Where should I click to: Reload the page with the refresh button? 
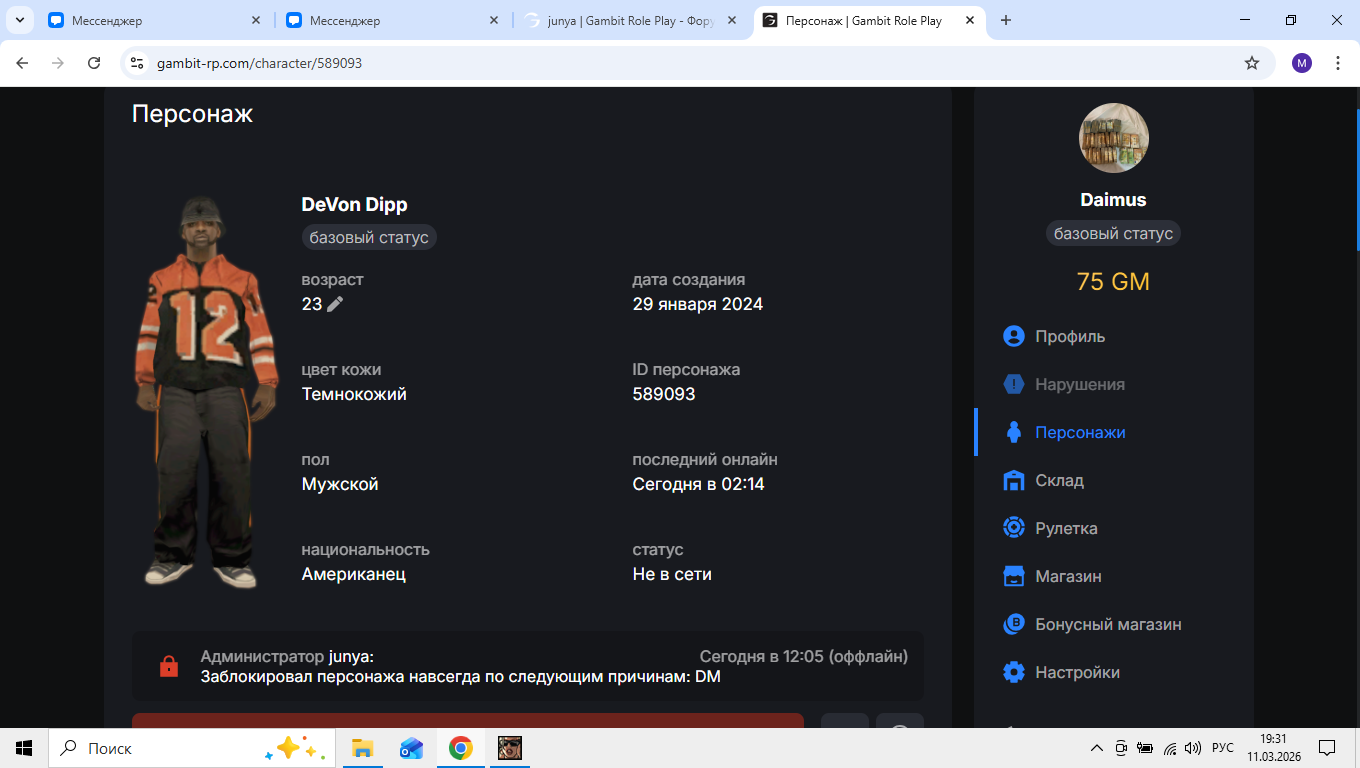(x=94, y=63)
